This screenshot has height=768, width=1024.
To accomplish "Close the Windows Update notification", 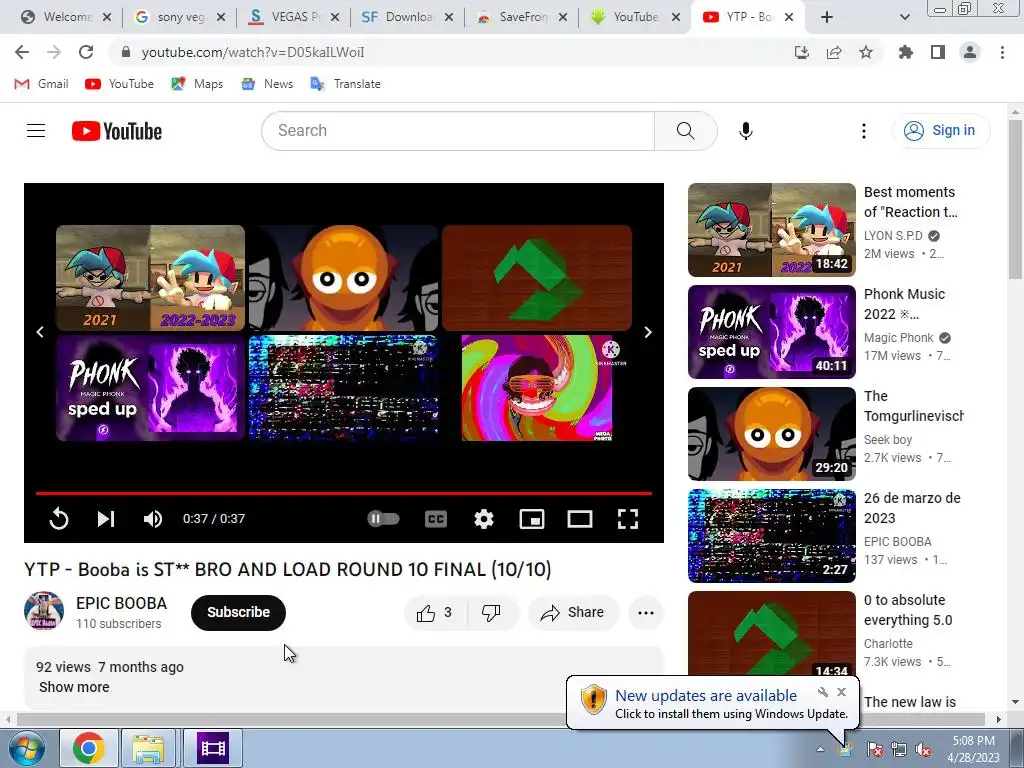I will [x=842, y=692].
